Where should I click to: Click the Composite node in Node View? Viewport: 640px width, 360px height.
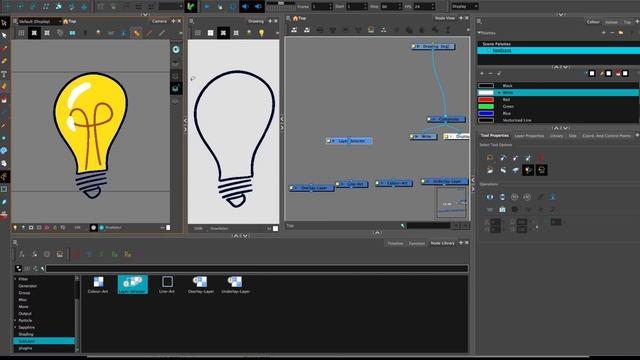pyautogui.click(x=446, y=119)
